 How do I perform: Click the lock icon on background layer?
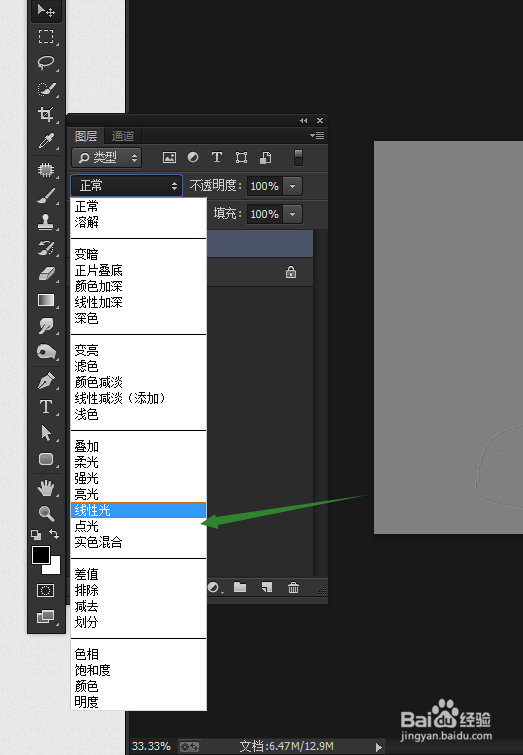point(291,272)
